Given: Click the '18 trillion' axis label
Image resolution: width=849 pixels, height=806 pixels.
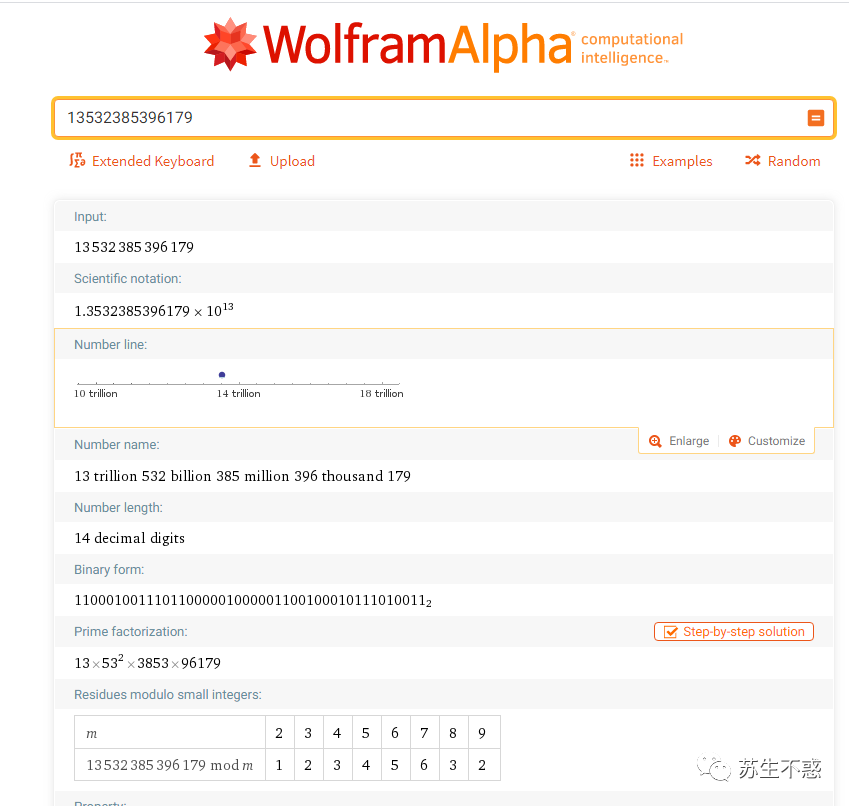Looking at the screenshot, I should (x=382, y=394).
